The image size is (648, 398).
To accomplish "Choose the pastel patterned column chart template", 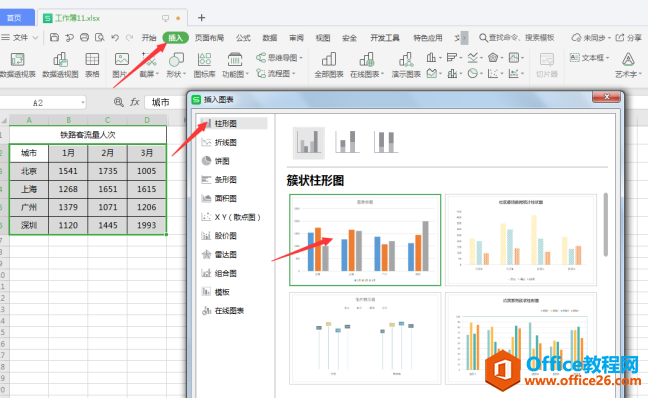I will point(521,240).
